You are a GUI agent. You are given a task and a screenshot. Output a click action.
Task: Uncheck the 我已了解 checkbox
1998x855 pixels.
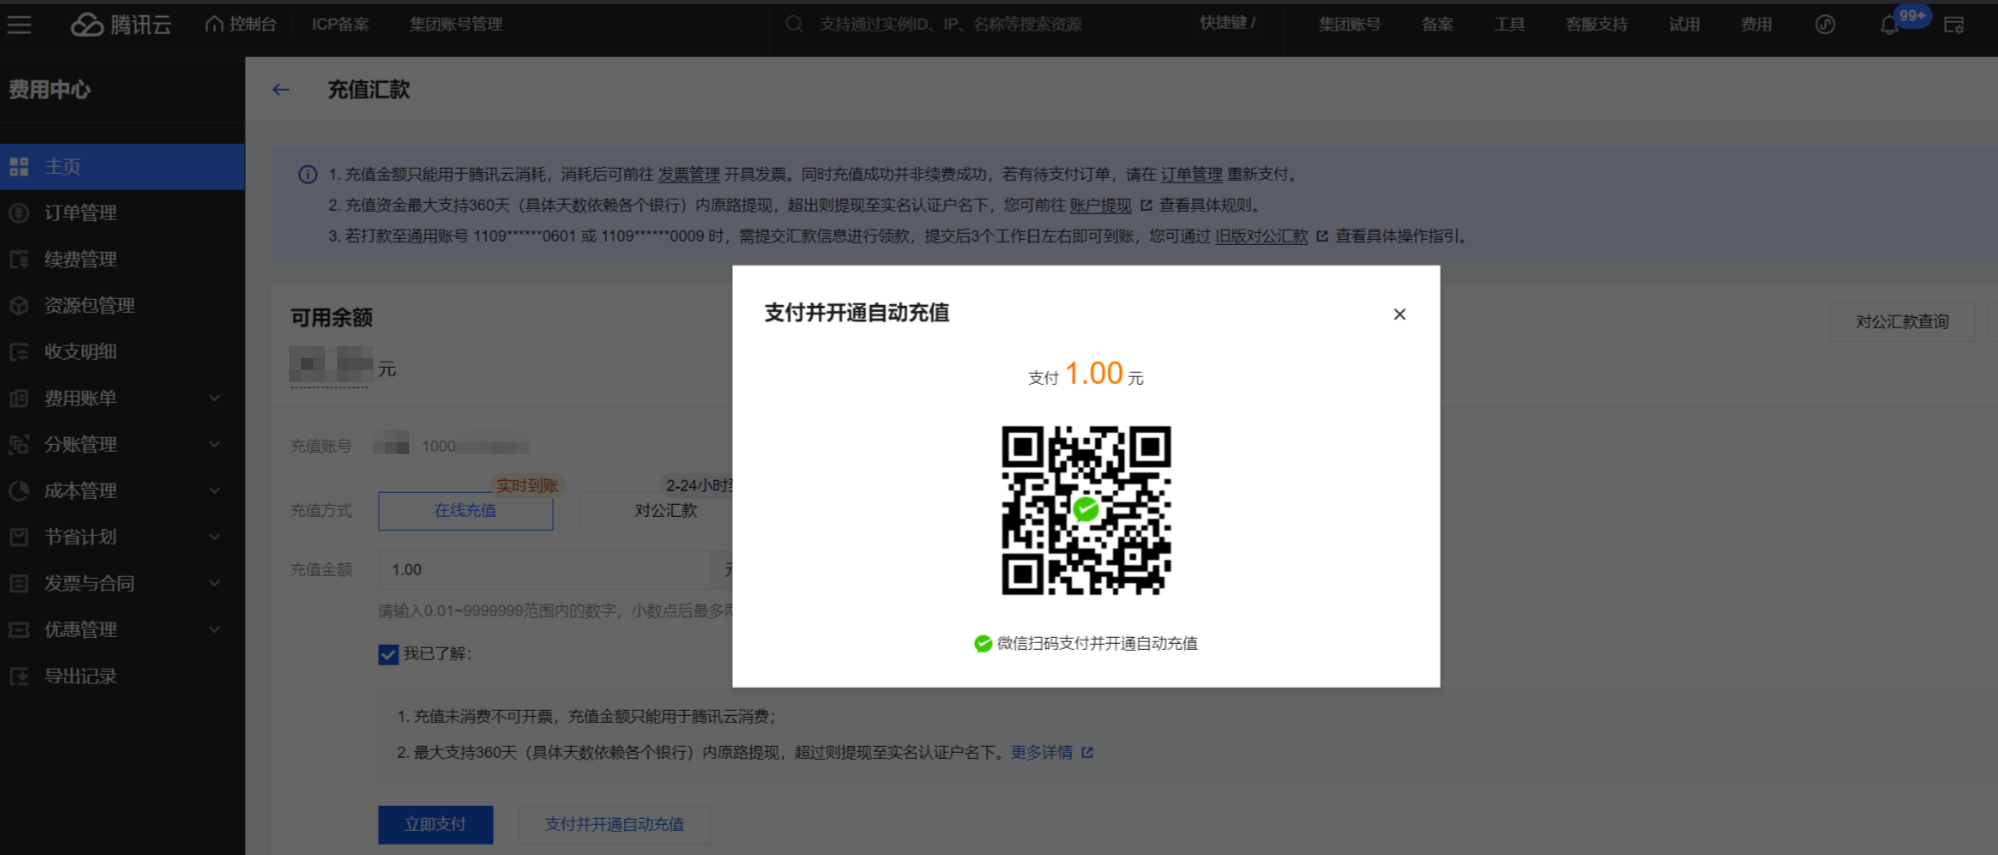[x=389, y=654]
